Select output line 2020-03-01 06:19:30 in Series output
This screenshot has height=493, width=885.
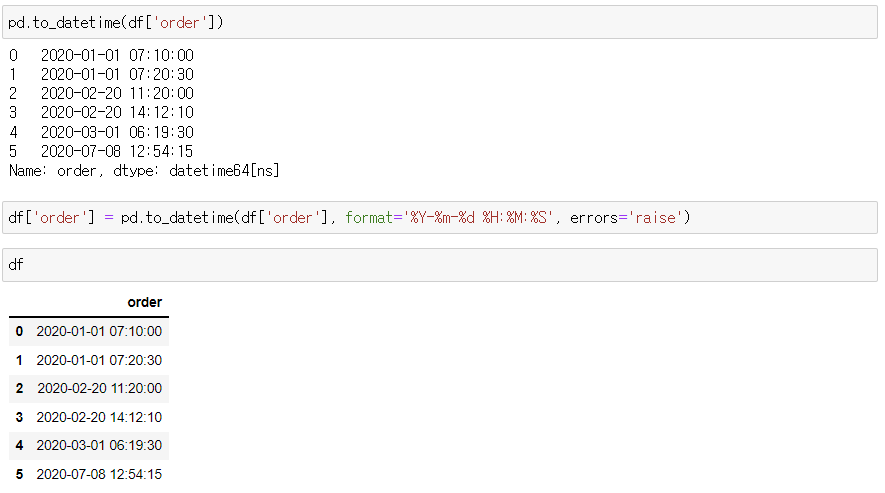117,132
